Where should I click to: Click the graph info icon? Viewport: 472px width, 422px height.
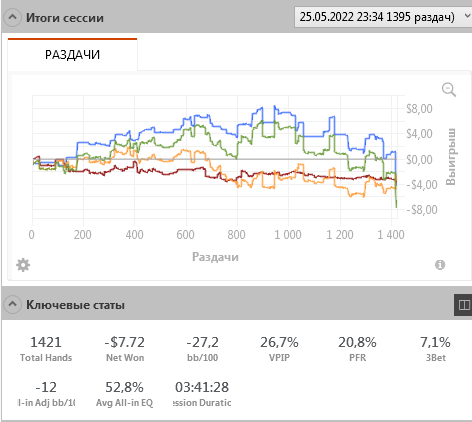coord(440,265)
